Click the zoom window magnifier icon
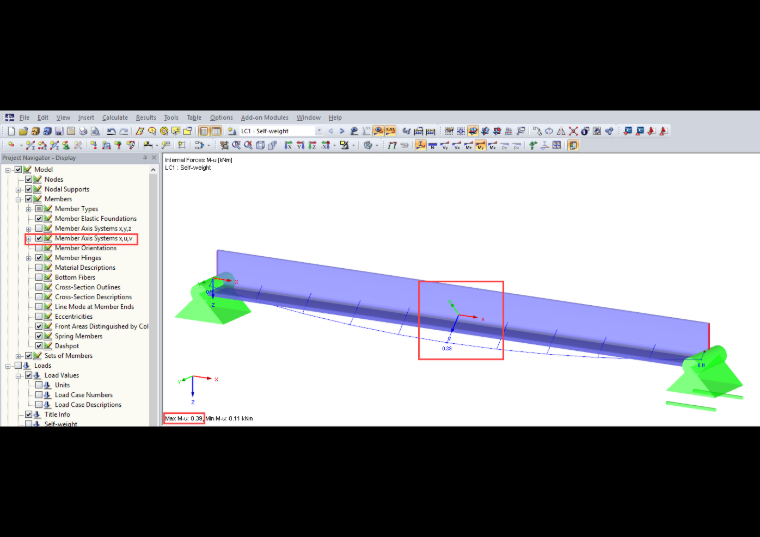 (236, 145)
